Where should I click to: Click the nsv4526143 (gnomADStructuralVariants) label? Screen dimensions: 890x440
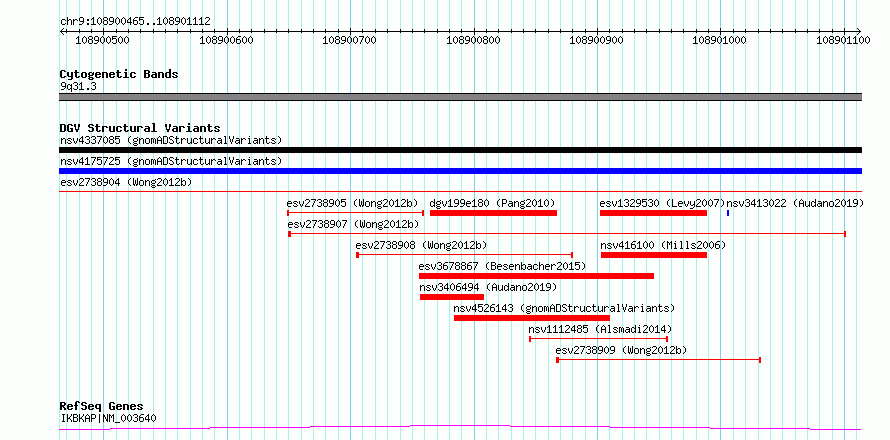(x=564, y=308)
